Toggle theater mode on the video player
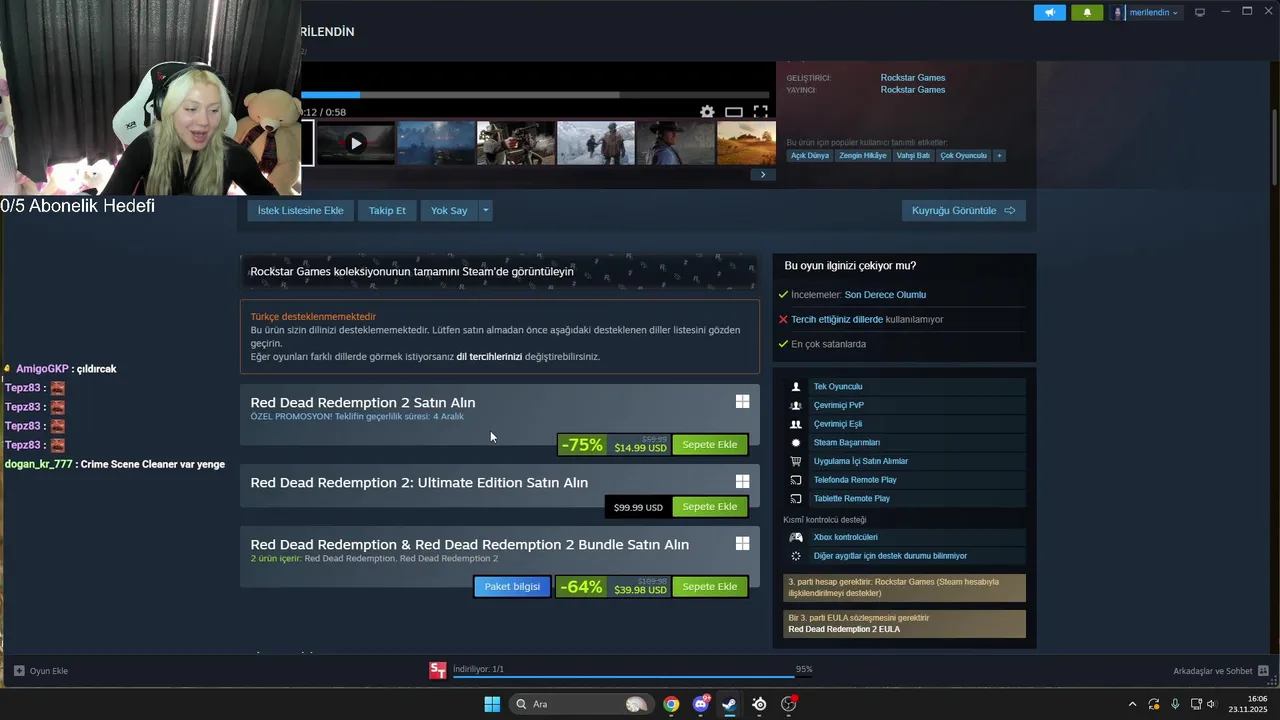The width and height of the screenshot is (1280, 720). click(734, 112)
